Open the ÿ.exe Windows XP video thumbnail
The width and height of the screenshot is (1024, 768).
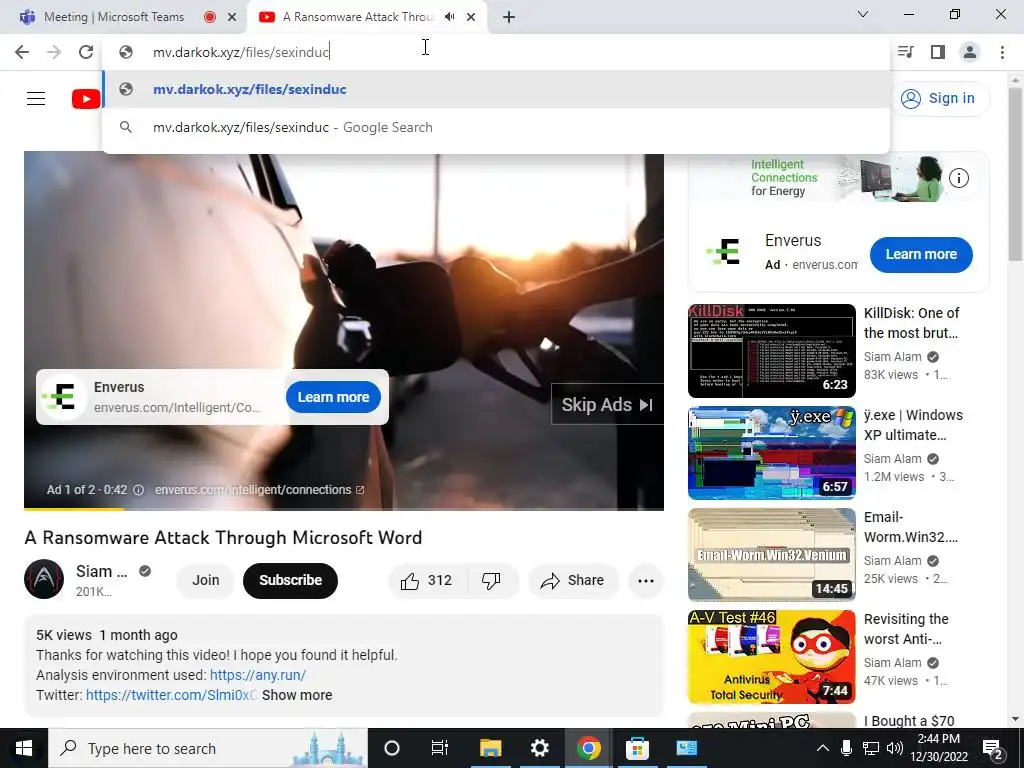pyautogui.click(x=771, y=453)
